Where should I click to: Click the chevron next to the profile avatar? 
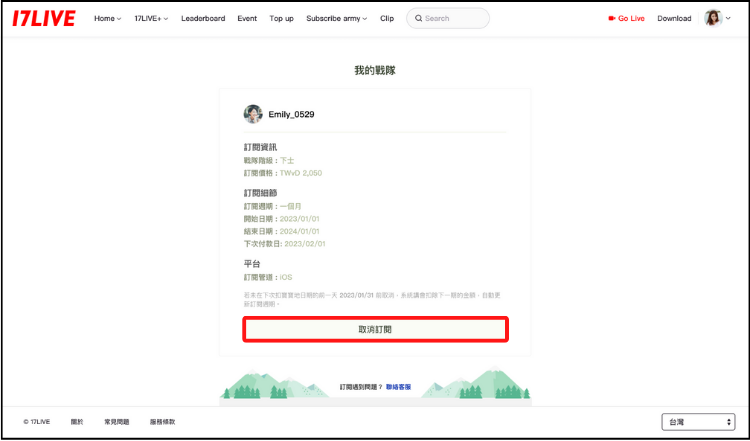pyautogui.click(x=729, y=19)
